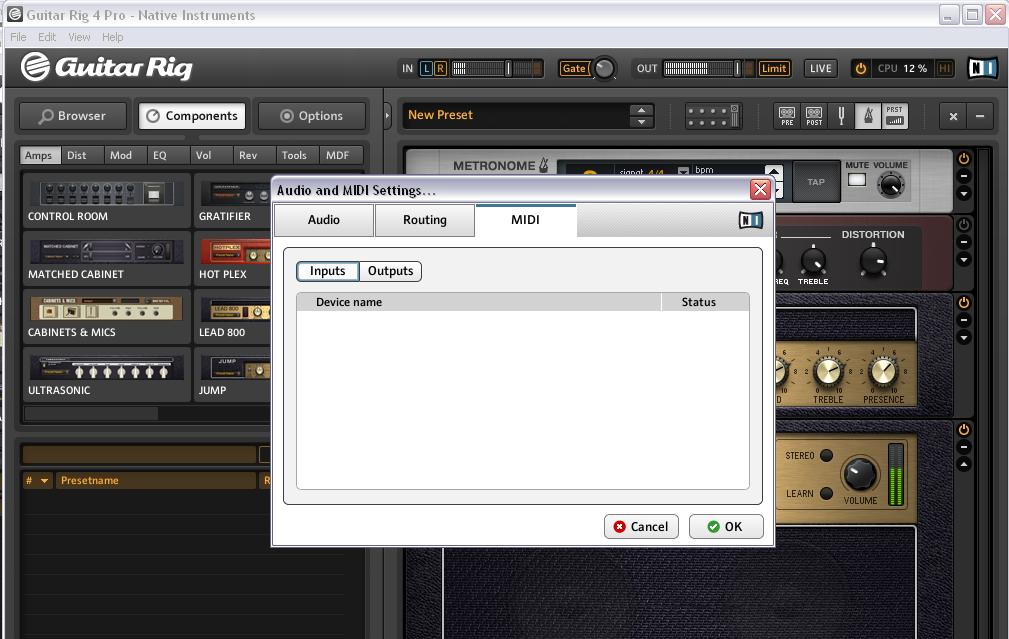Click the audio engine power icon
1009x639 pixels.
click(860, 68)
